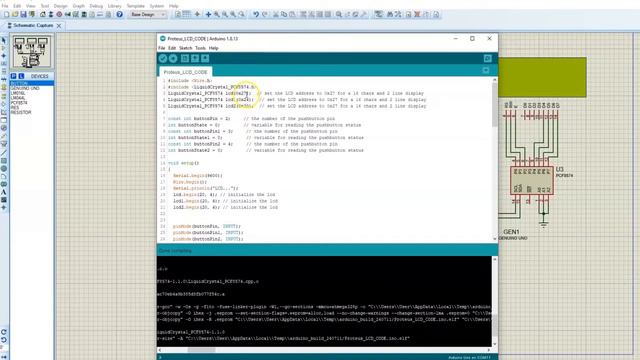Click PCF8574 U3 chip in schematic
The image size is (640, 360).
pyautogui.click(x=532, y=180)
